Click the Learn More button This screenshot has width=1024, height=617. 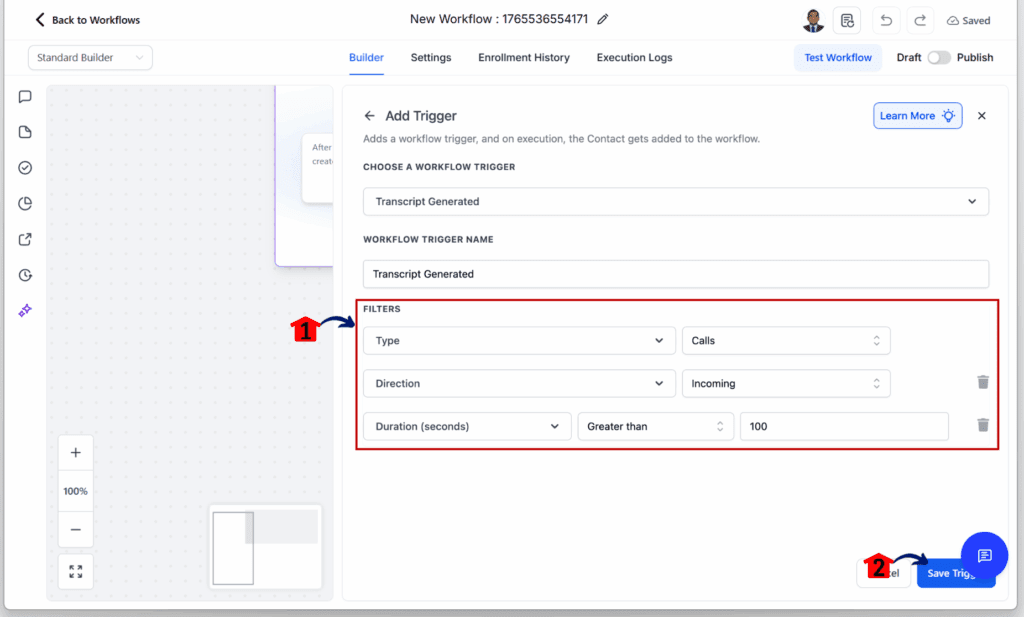coord(916,115)
